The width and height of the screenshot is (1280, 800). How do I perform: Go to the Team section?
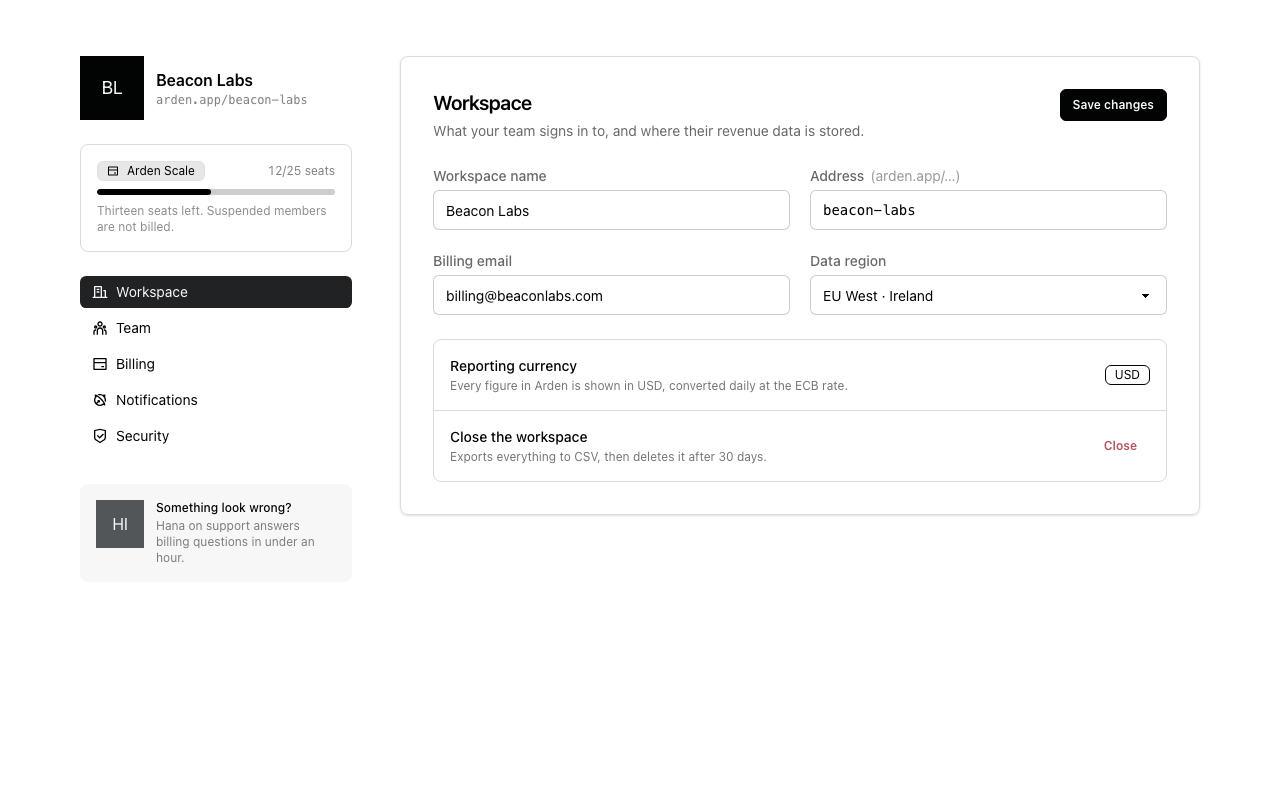click(216, 328)
